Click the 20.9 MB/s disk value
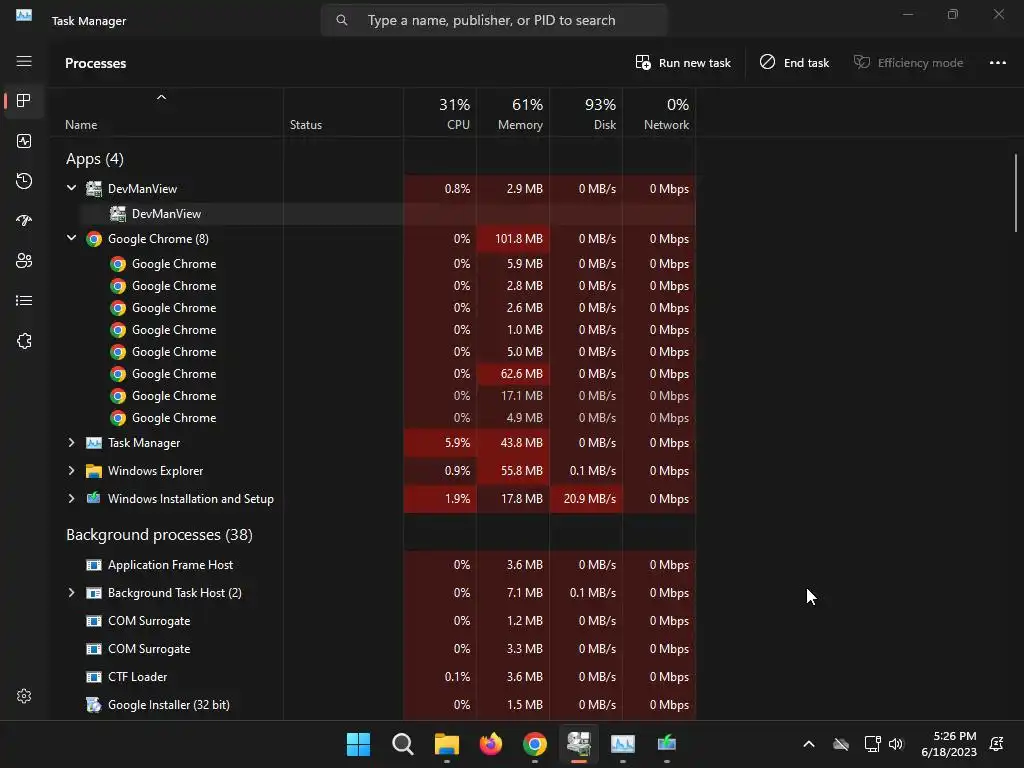 pos(590,498)
